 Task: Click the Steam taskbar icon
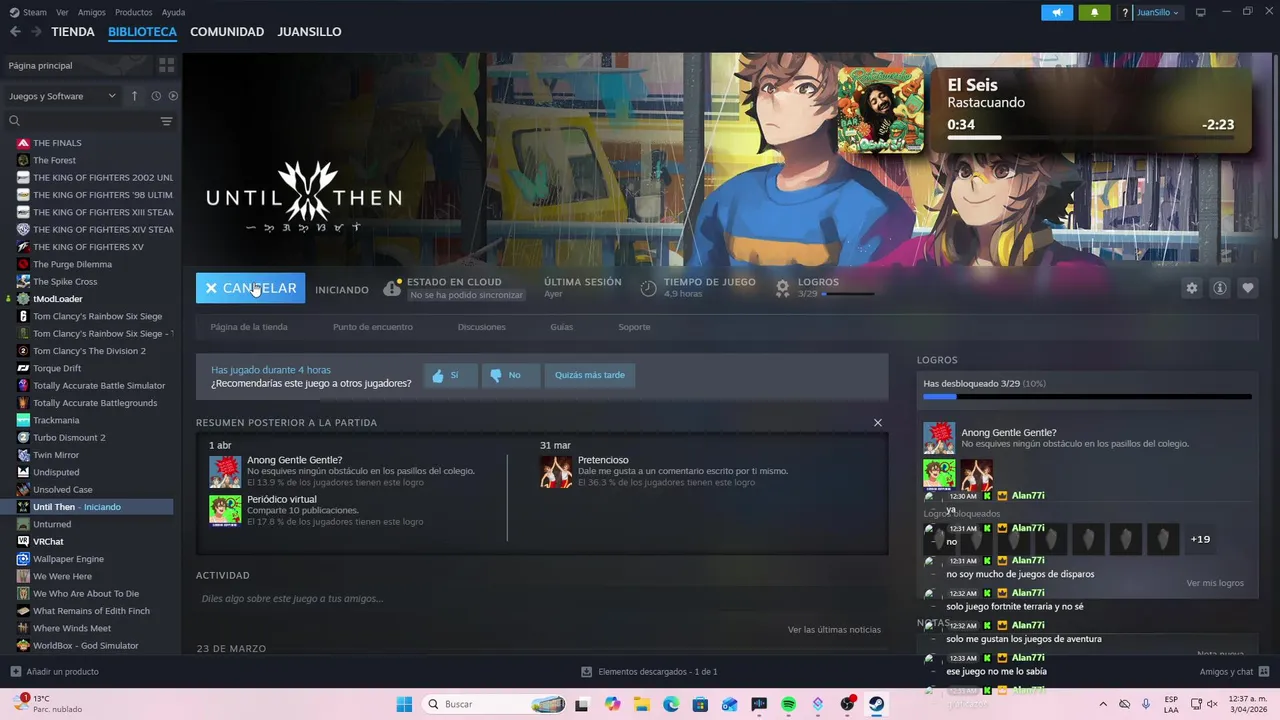click(876, 704)
